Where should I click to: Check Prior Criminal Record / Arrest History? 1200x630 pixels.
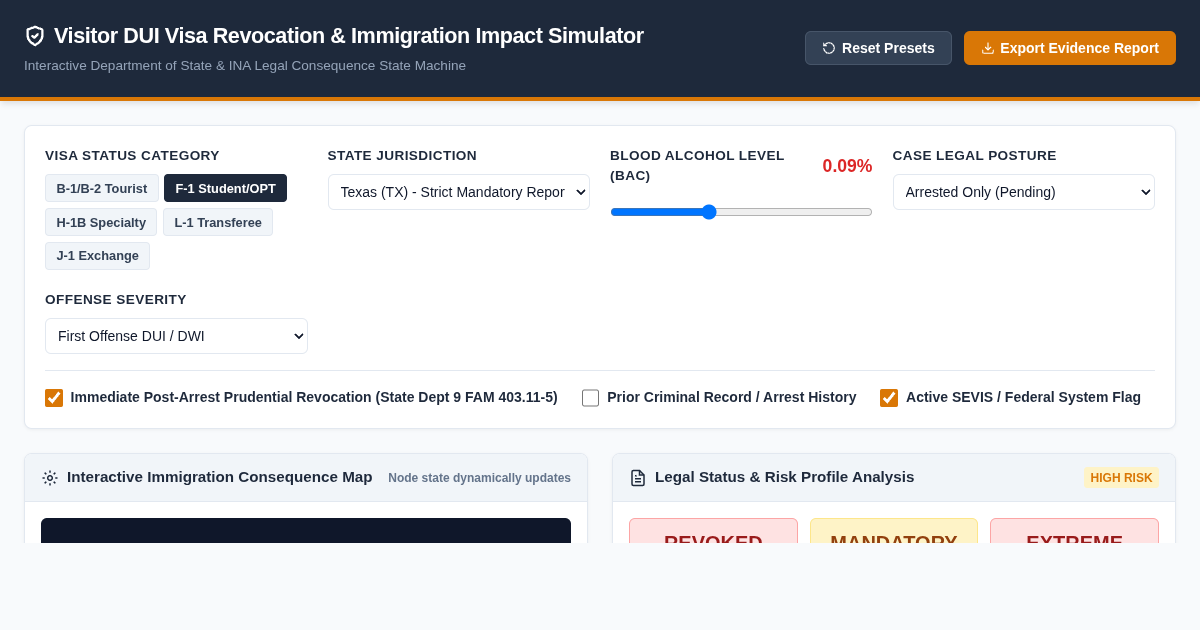(x=591, y=398)
